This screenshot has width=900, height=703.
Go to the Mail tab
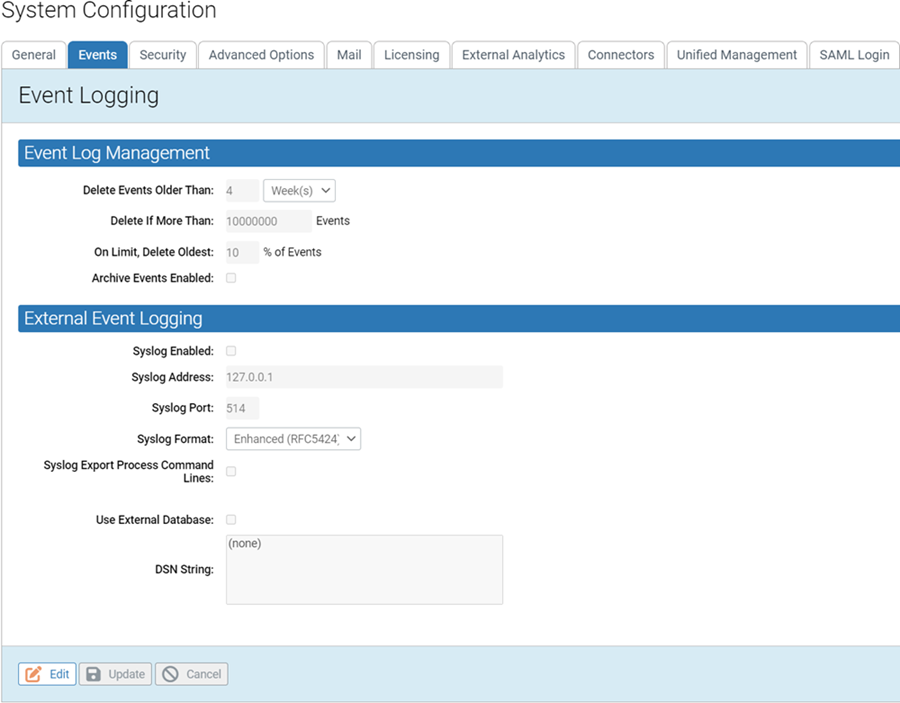[x=348, y=55]
